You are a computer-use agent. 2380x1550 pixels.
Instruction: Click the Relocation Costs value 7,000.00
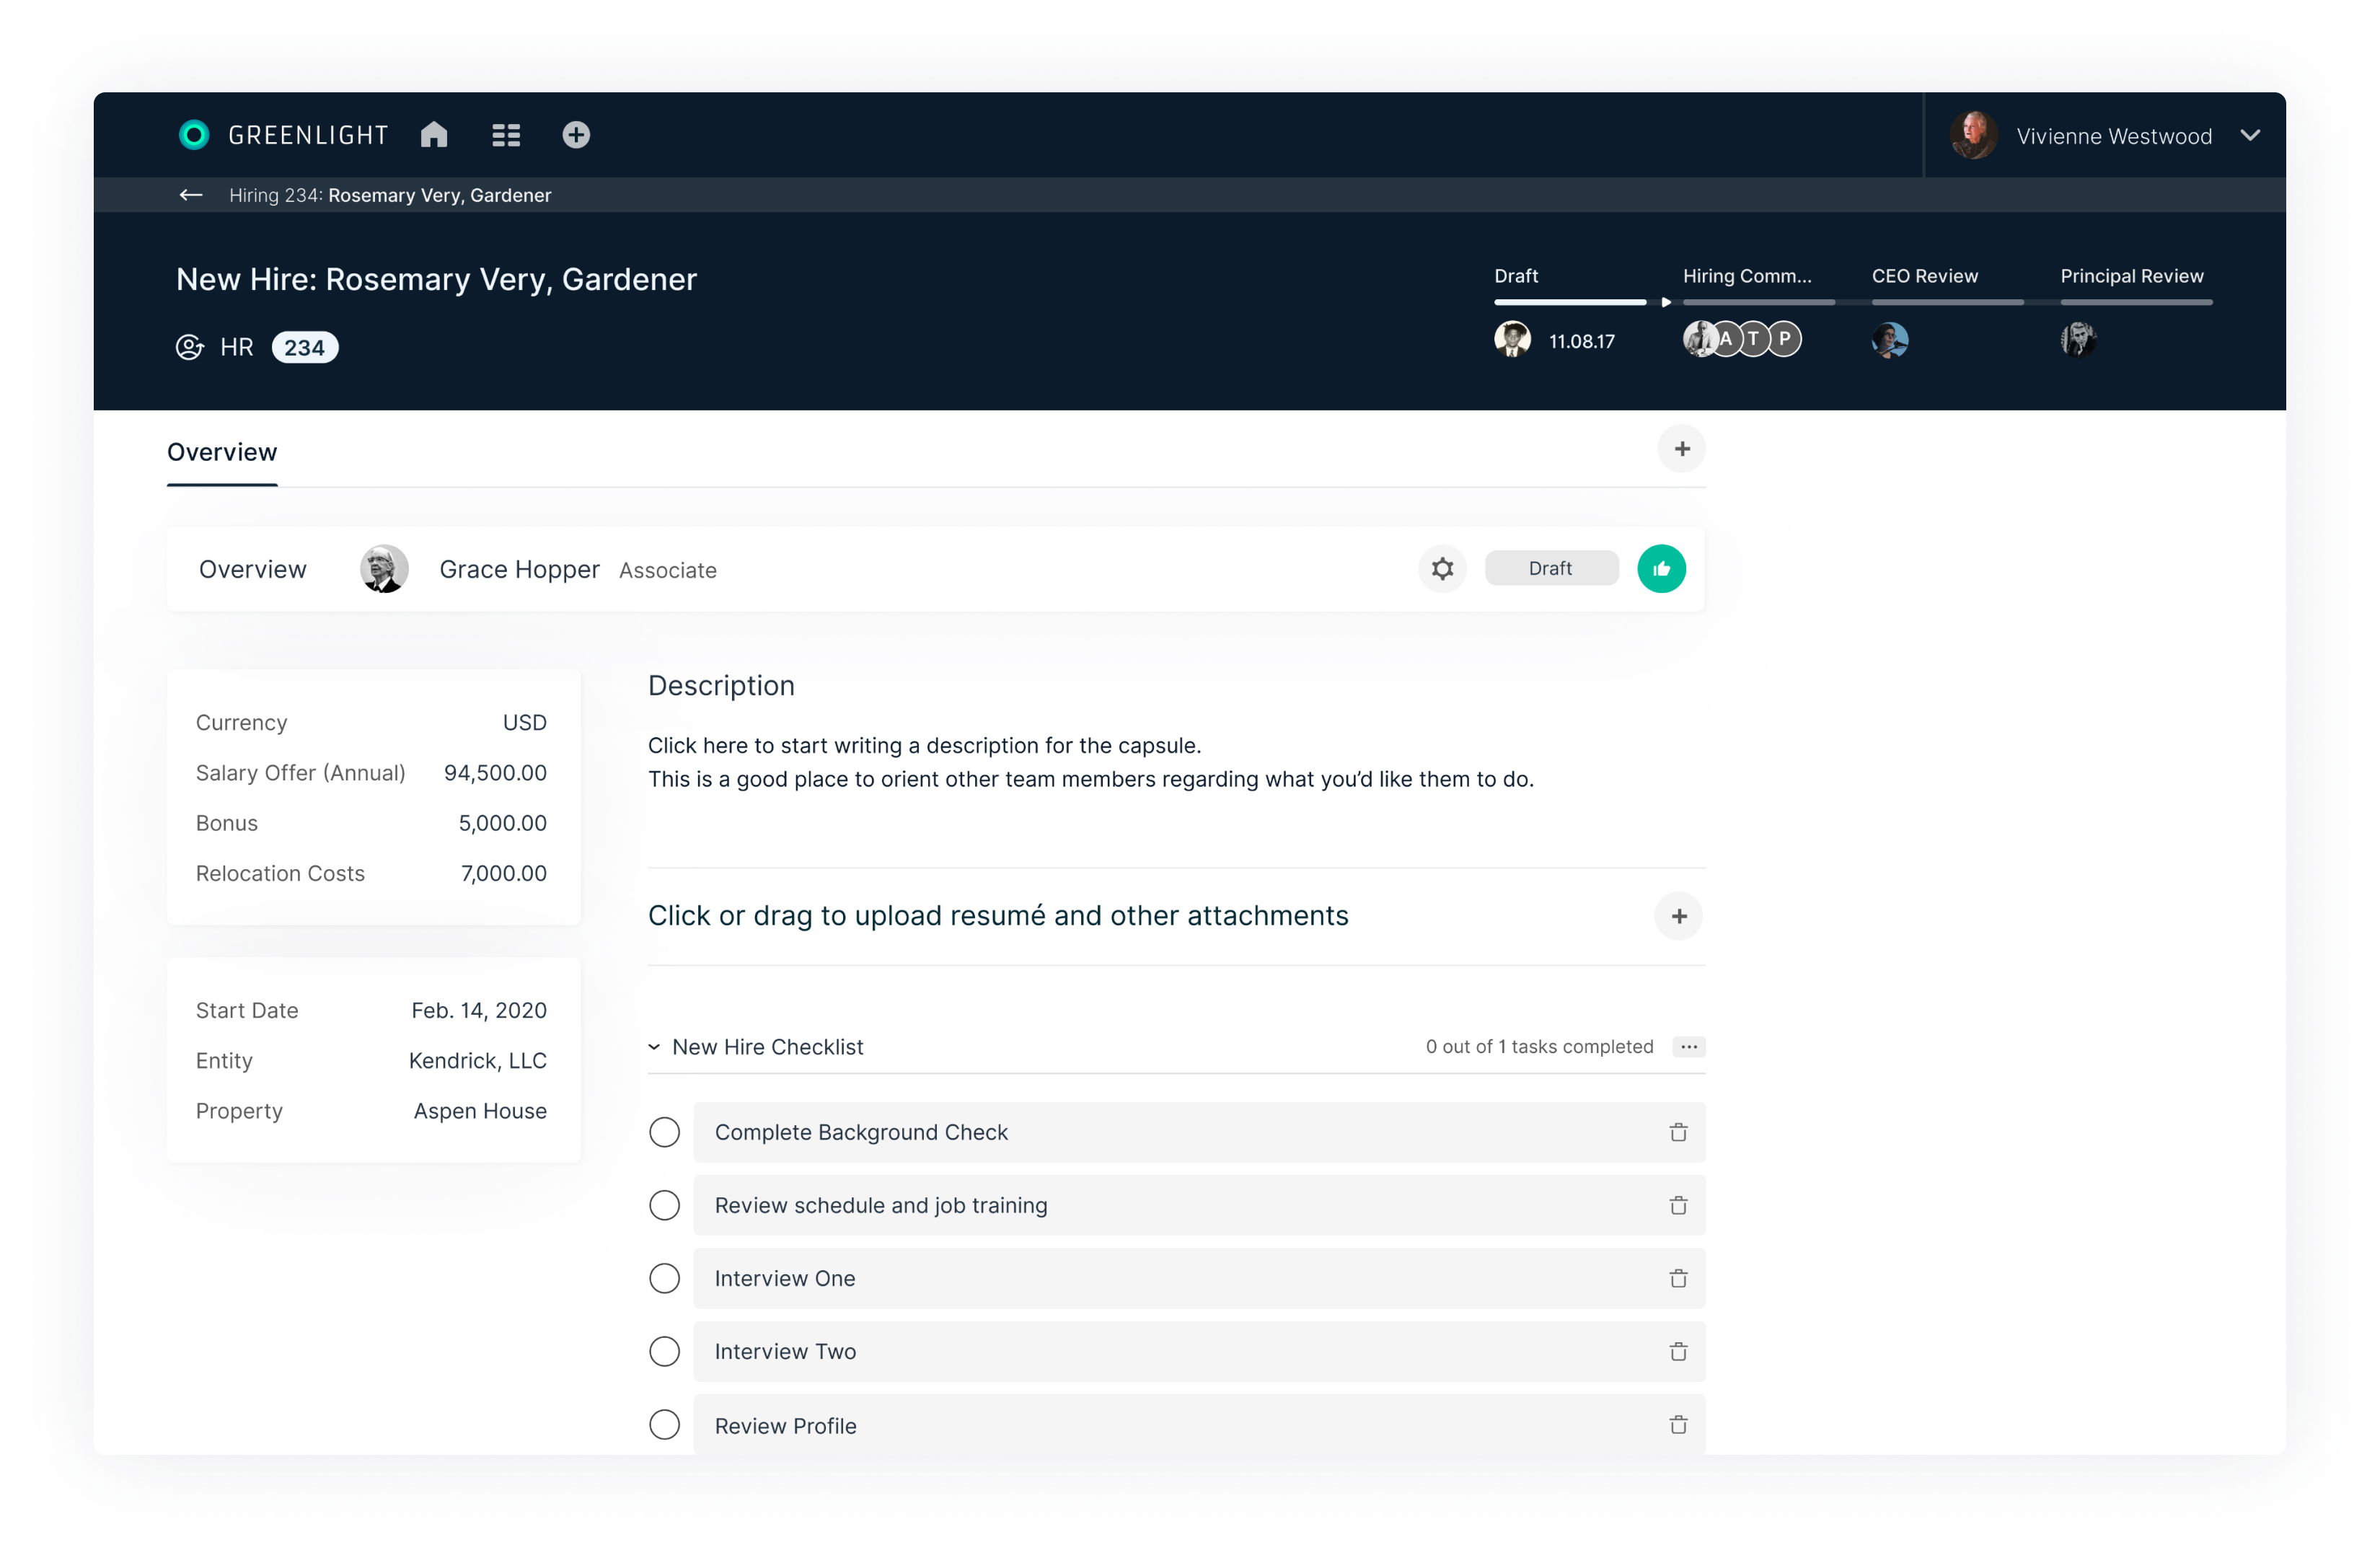point(503,873)
